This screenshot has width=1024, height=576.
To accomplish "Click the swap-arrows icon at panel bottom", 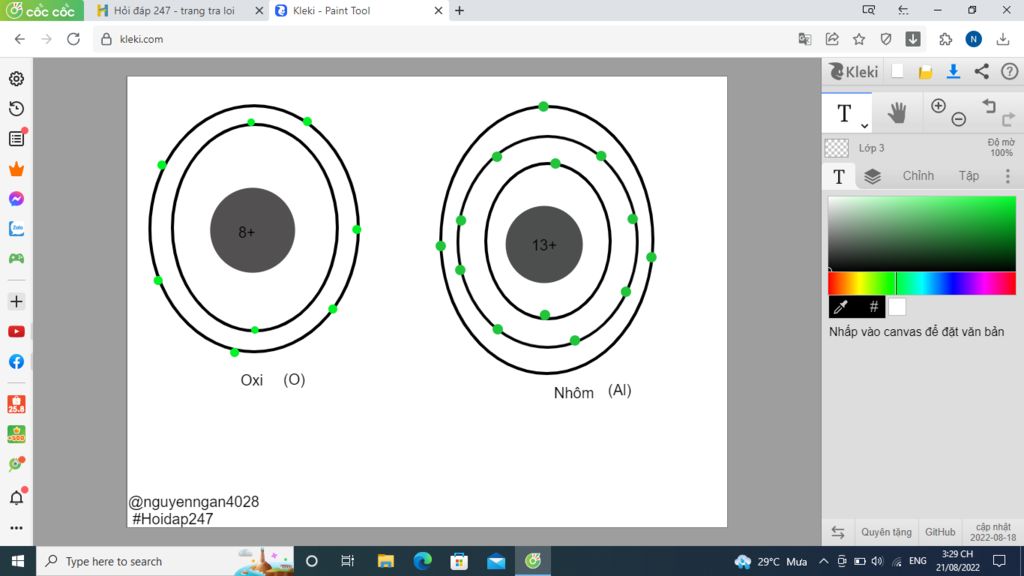I will click(838, 532).
